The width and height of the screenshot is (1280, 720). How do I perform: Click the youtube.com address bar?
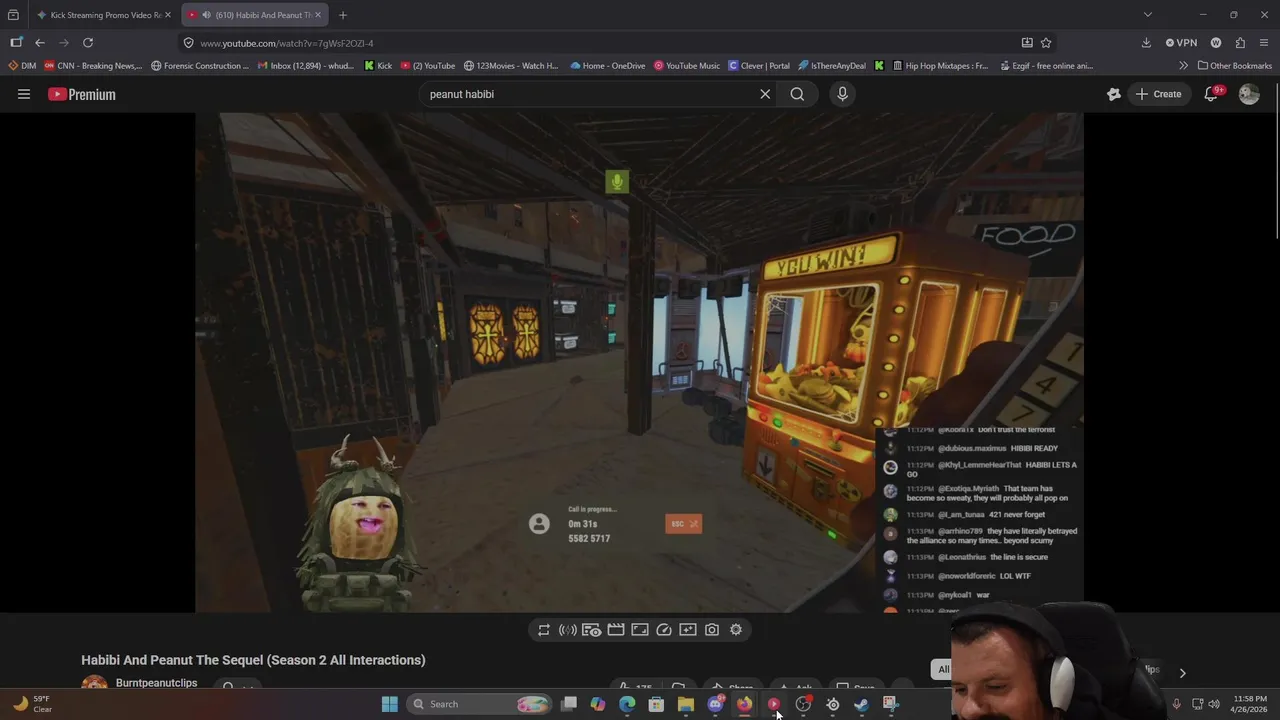[600, 43]
